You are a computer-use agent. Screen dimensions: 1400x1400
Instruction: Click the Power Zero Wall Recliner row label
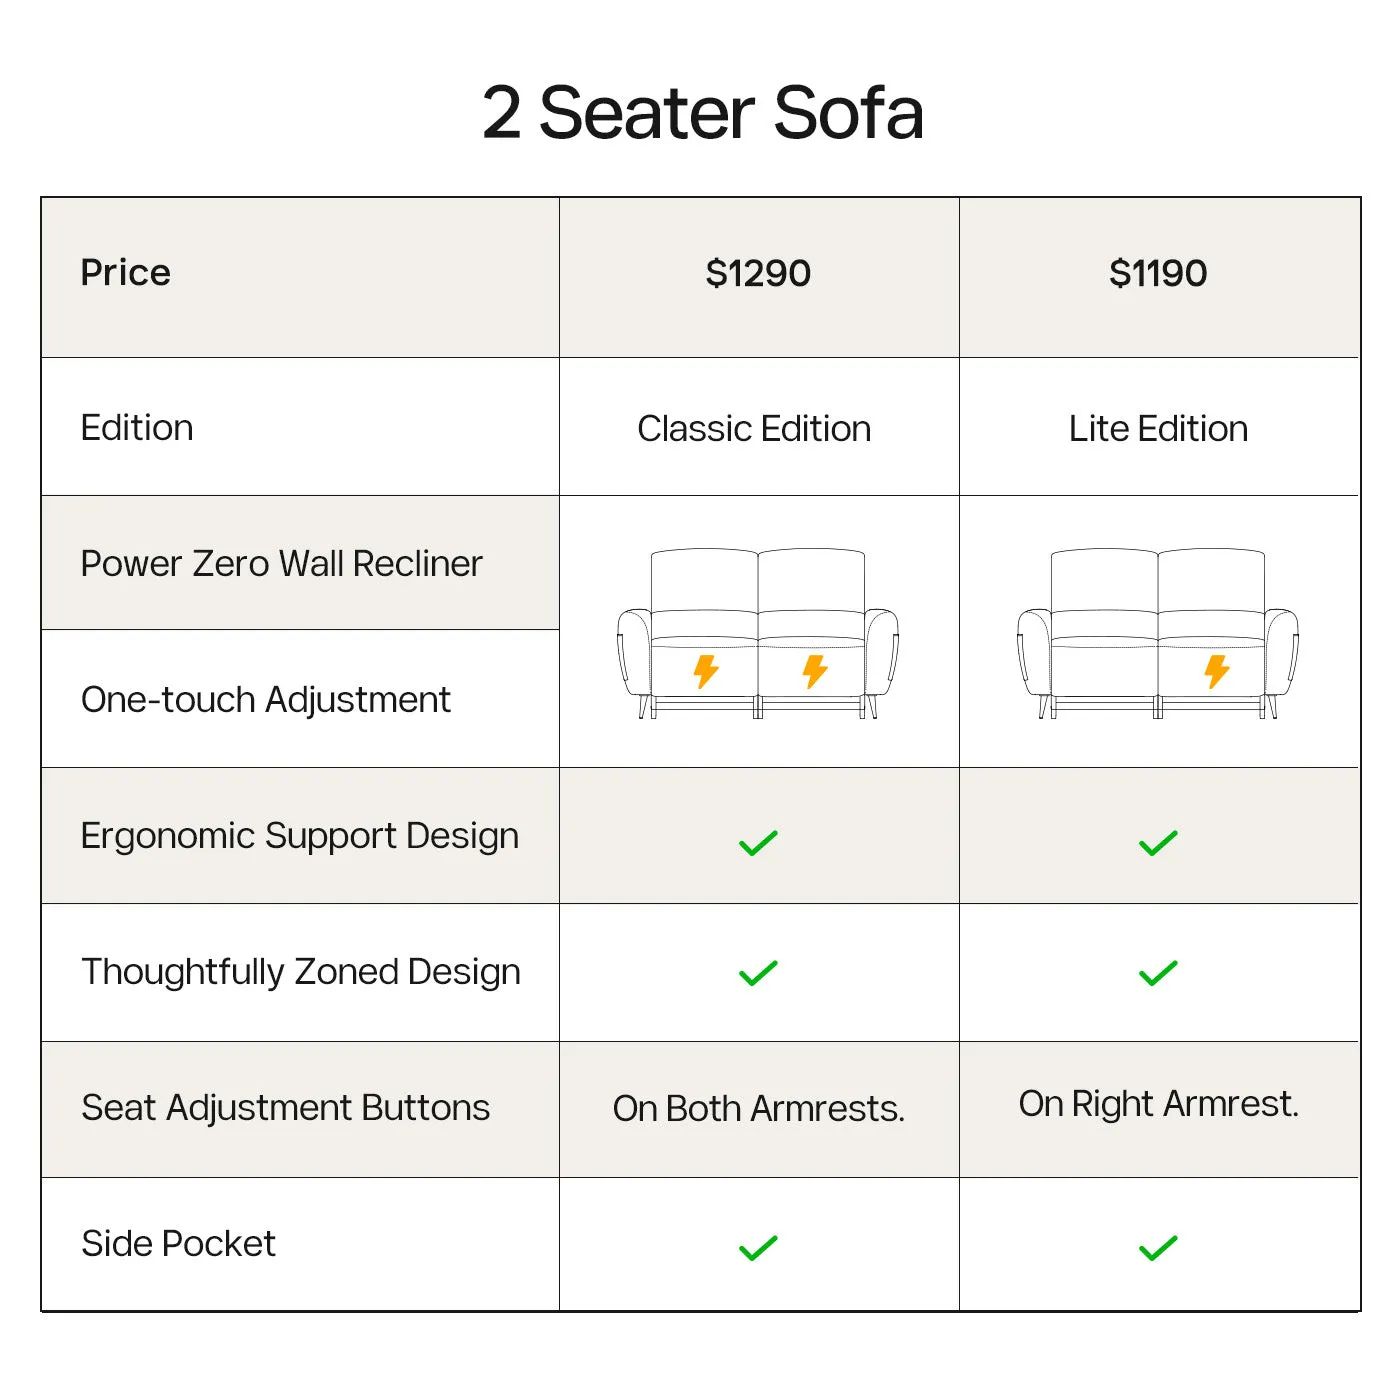[x=281, y=564]
